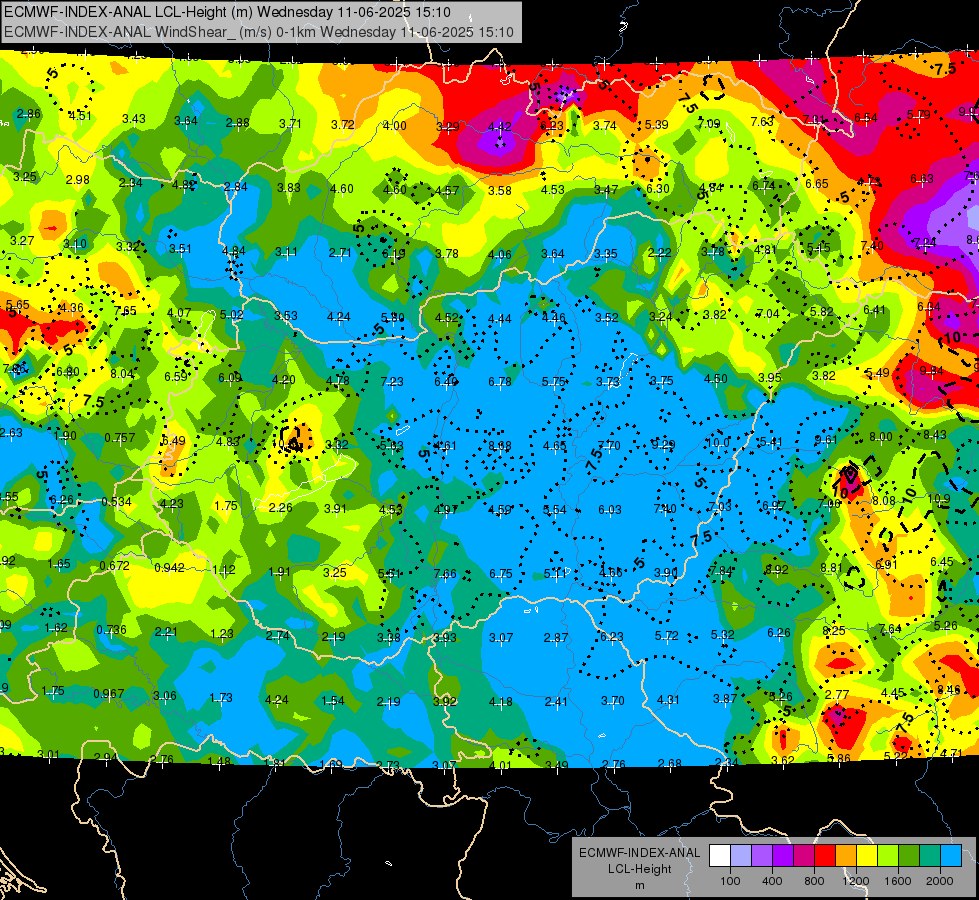The image size is (979, 900).
Task: Click the map value 8.04
Action: coord(122,373)
